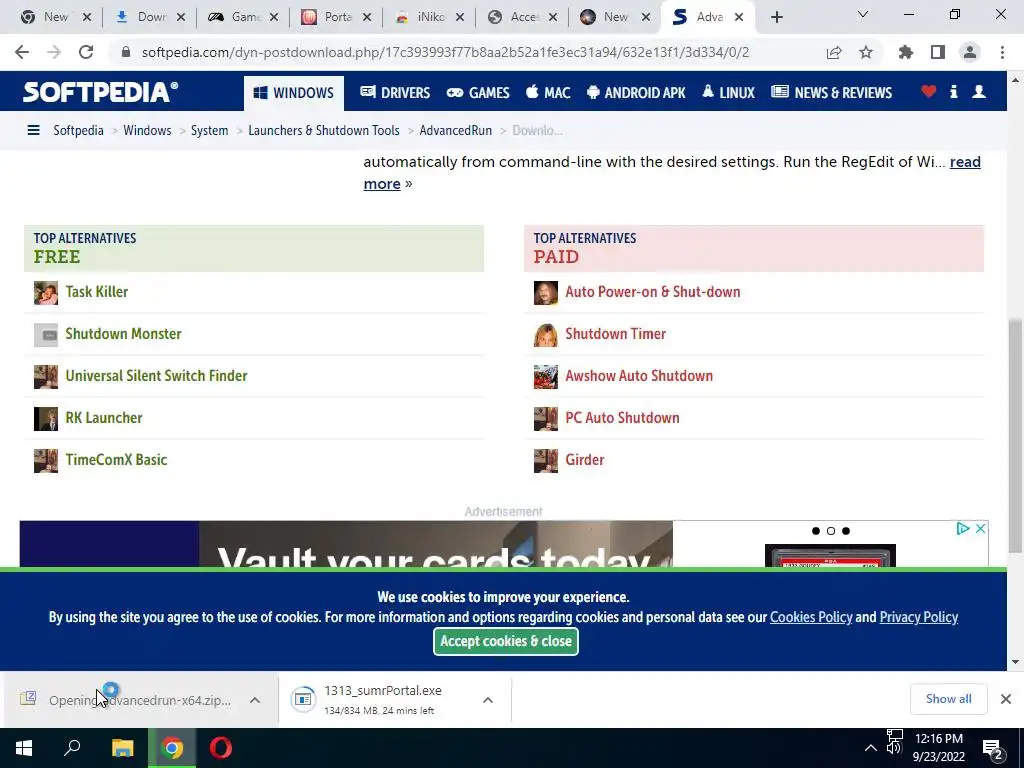Click info icon in Softpedia header
Screen dimensions: 1024x768
953,92
